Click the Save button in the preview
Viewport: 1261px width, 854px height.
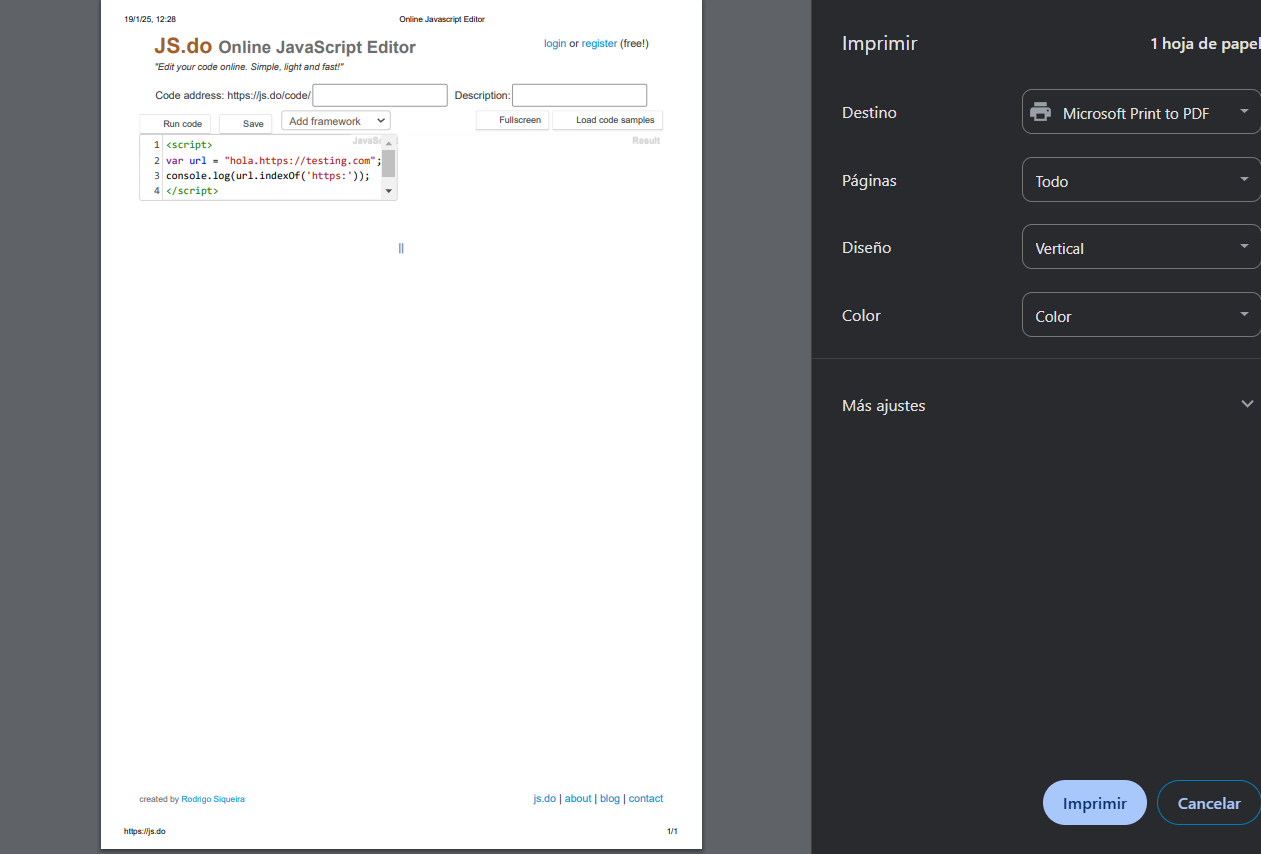pyautogui.click(x=246, y=124)
